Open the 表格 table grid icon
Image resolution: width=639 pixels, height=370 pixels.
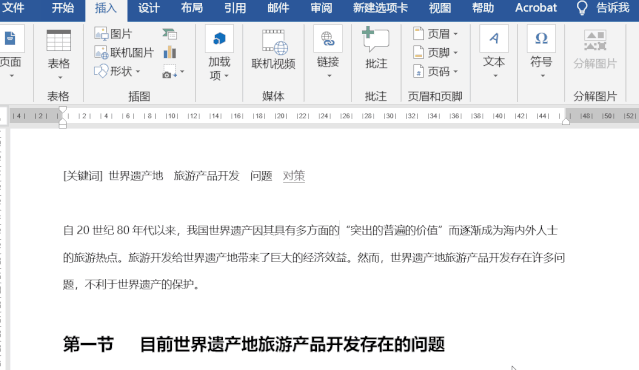pyautogui.click(x=59, y=40)
